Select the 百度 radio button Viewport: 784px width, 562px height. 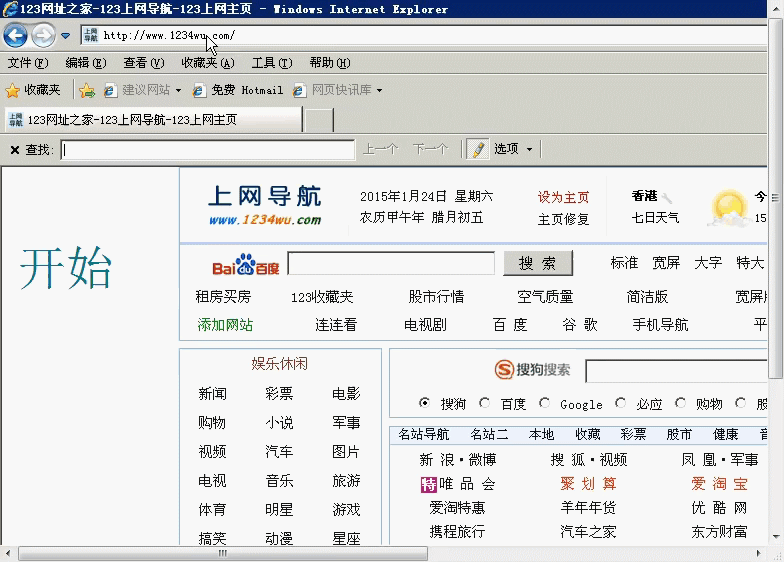pyautogui.click(x=484, y=402)
